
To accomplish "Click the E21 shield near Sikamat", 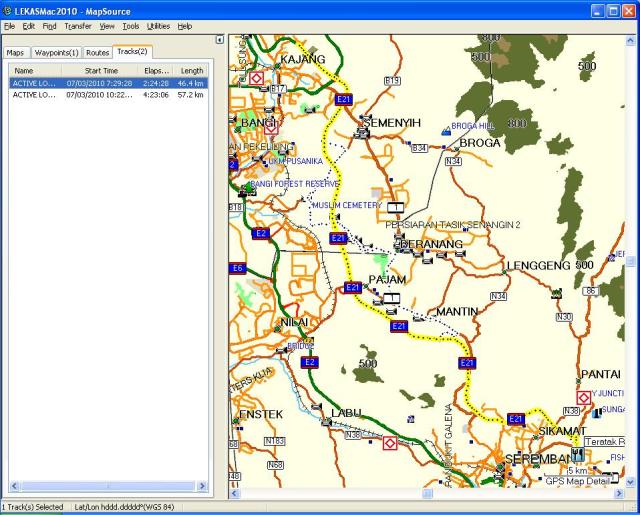I will [x=516, y=419].
